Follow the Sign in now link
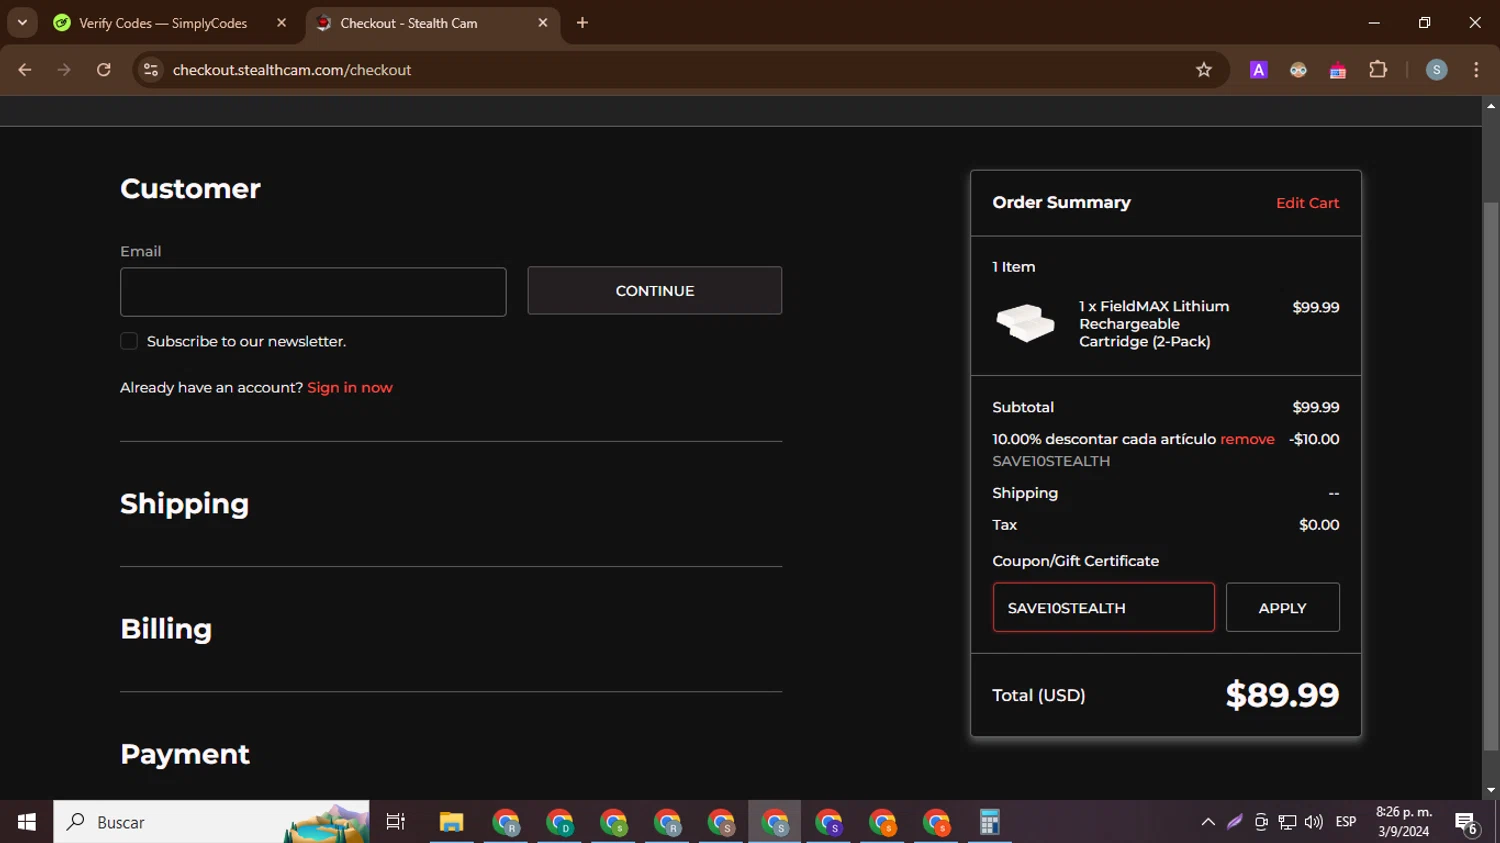Image resolution: width=1500 pixels, height=843 pixels. click(350, 388)
